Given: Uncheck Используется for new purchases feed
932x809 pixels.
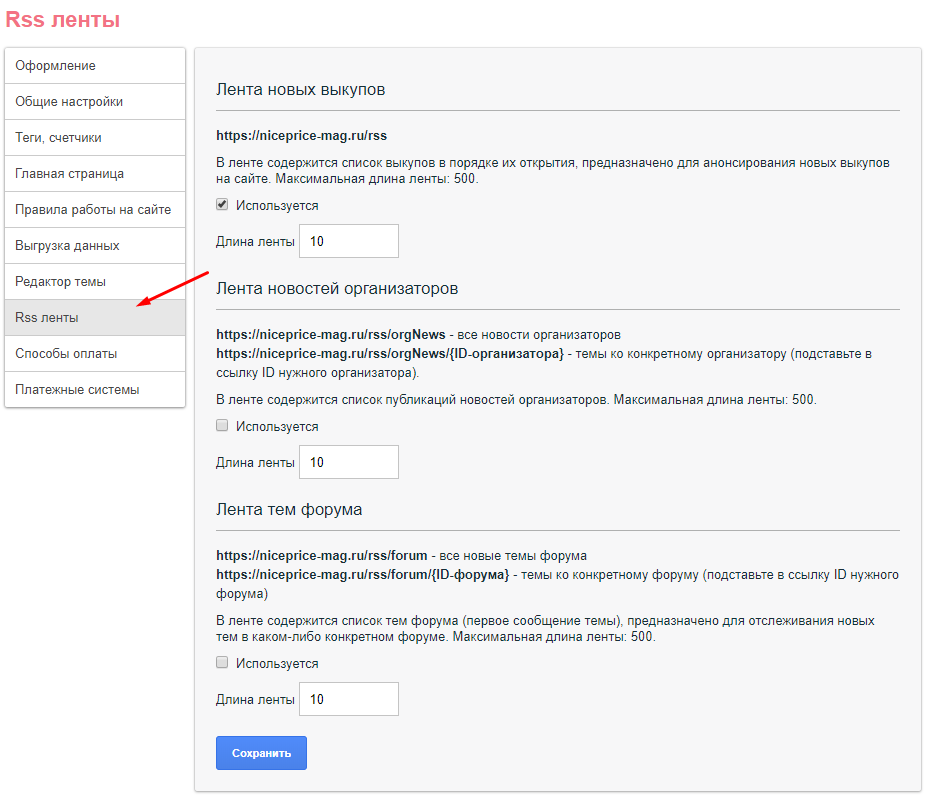Looking at the screenshot, I should point(222,205).
